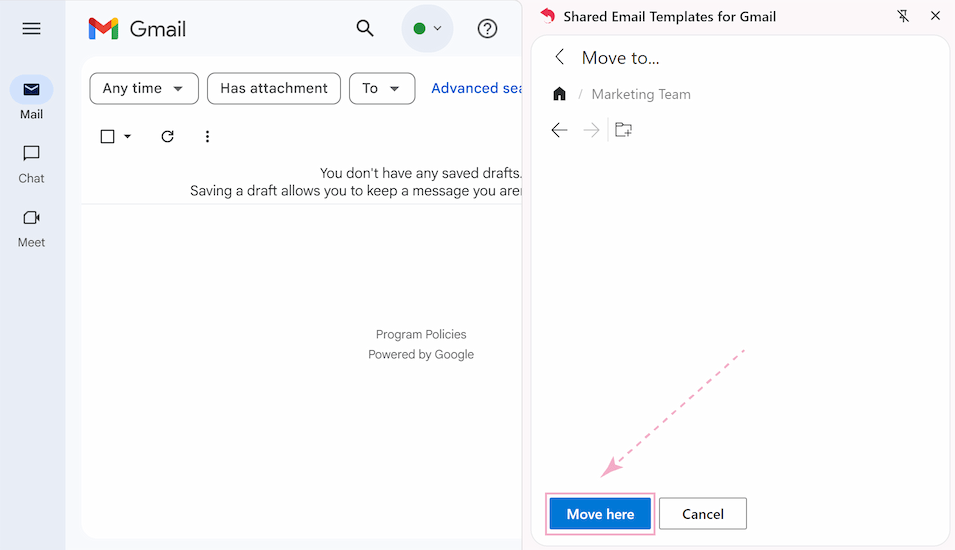The image size is (955, 550).
Task: Create a new folder icon
Action: click(623, 130)
